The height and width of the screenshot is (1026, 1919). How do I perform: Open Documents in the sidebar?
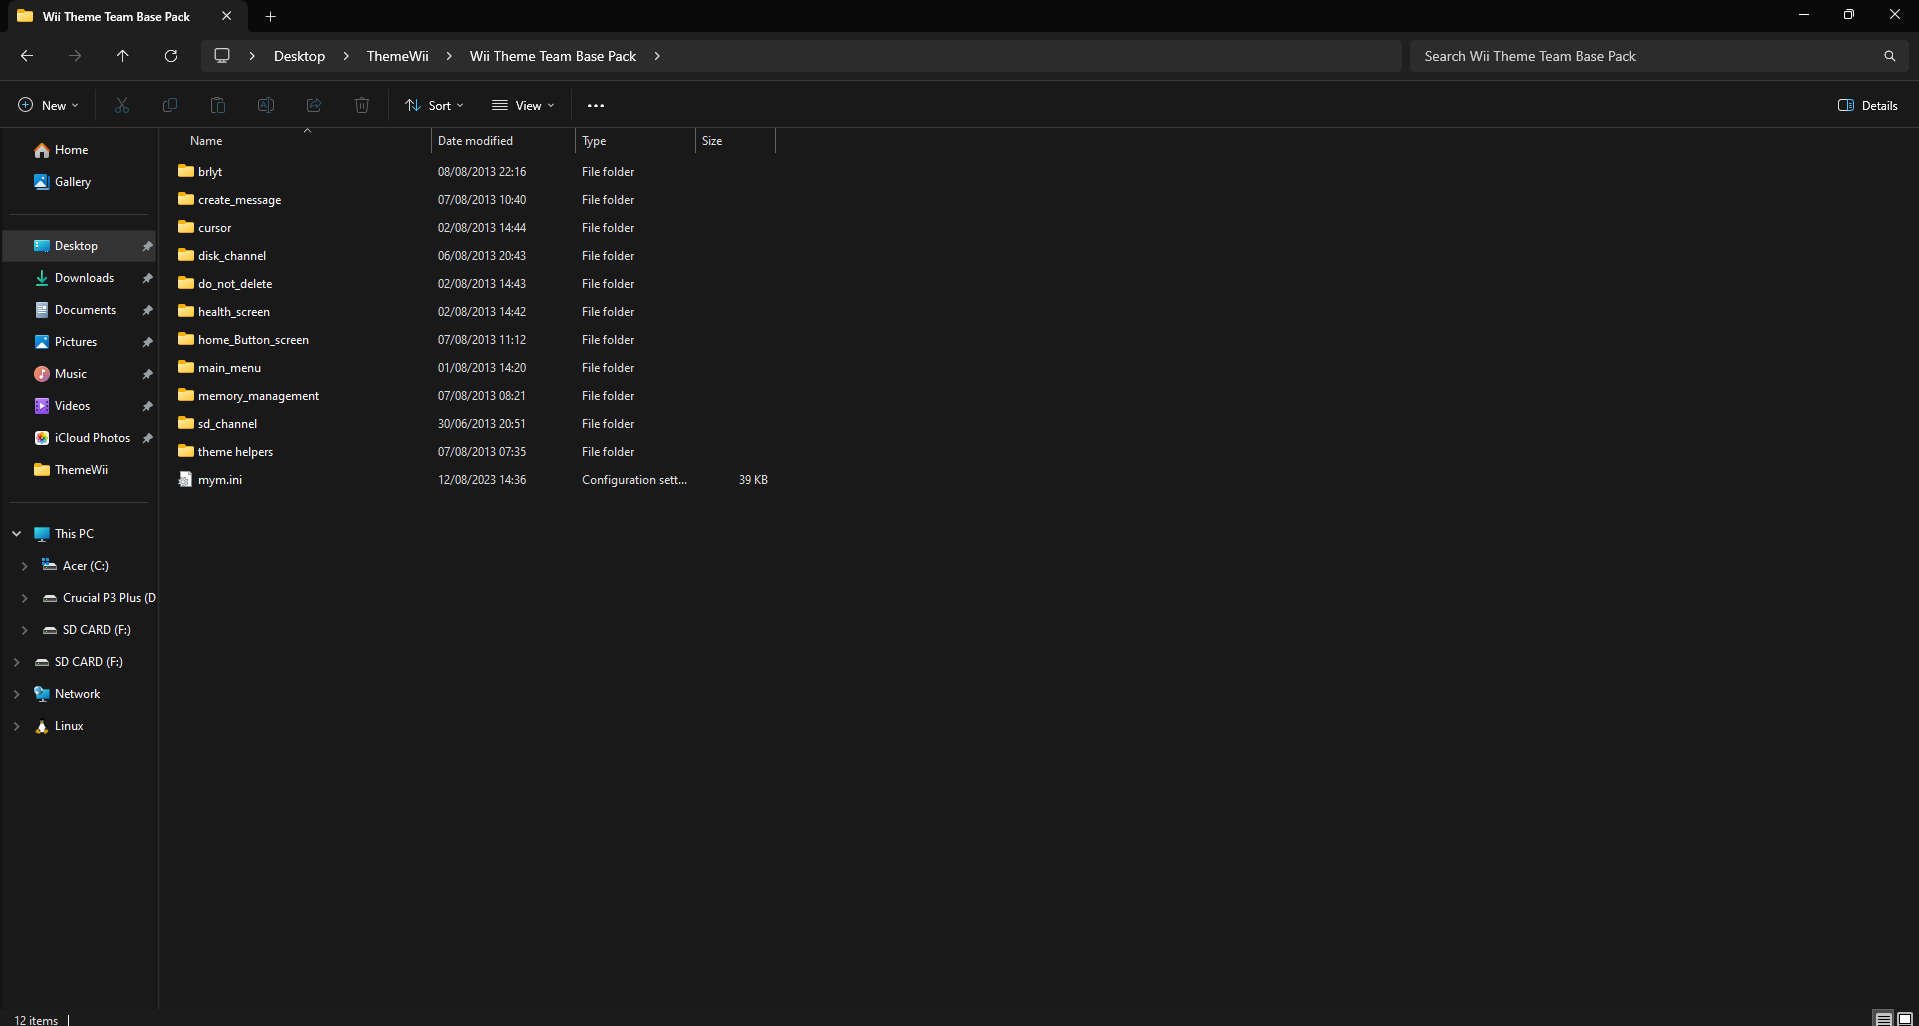85,310
